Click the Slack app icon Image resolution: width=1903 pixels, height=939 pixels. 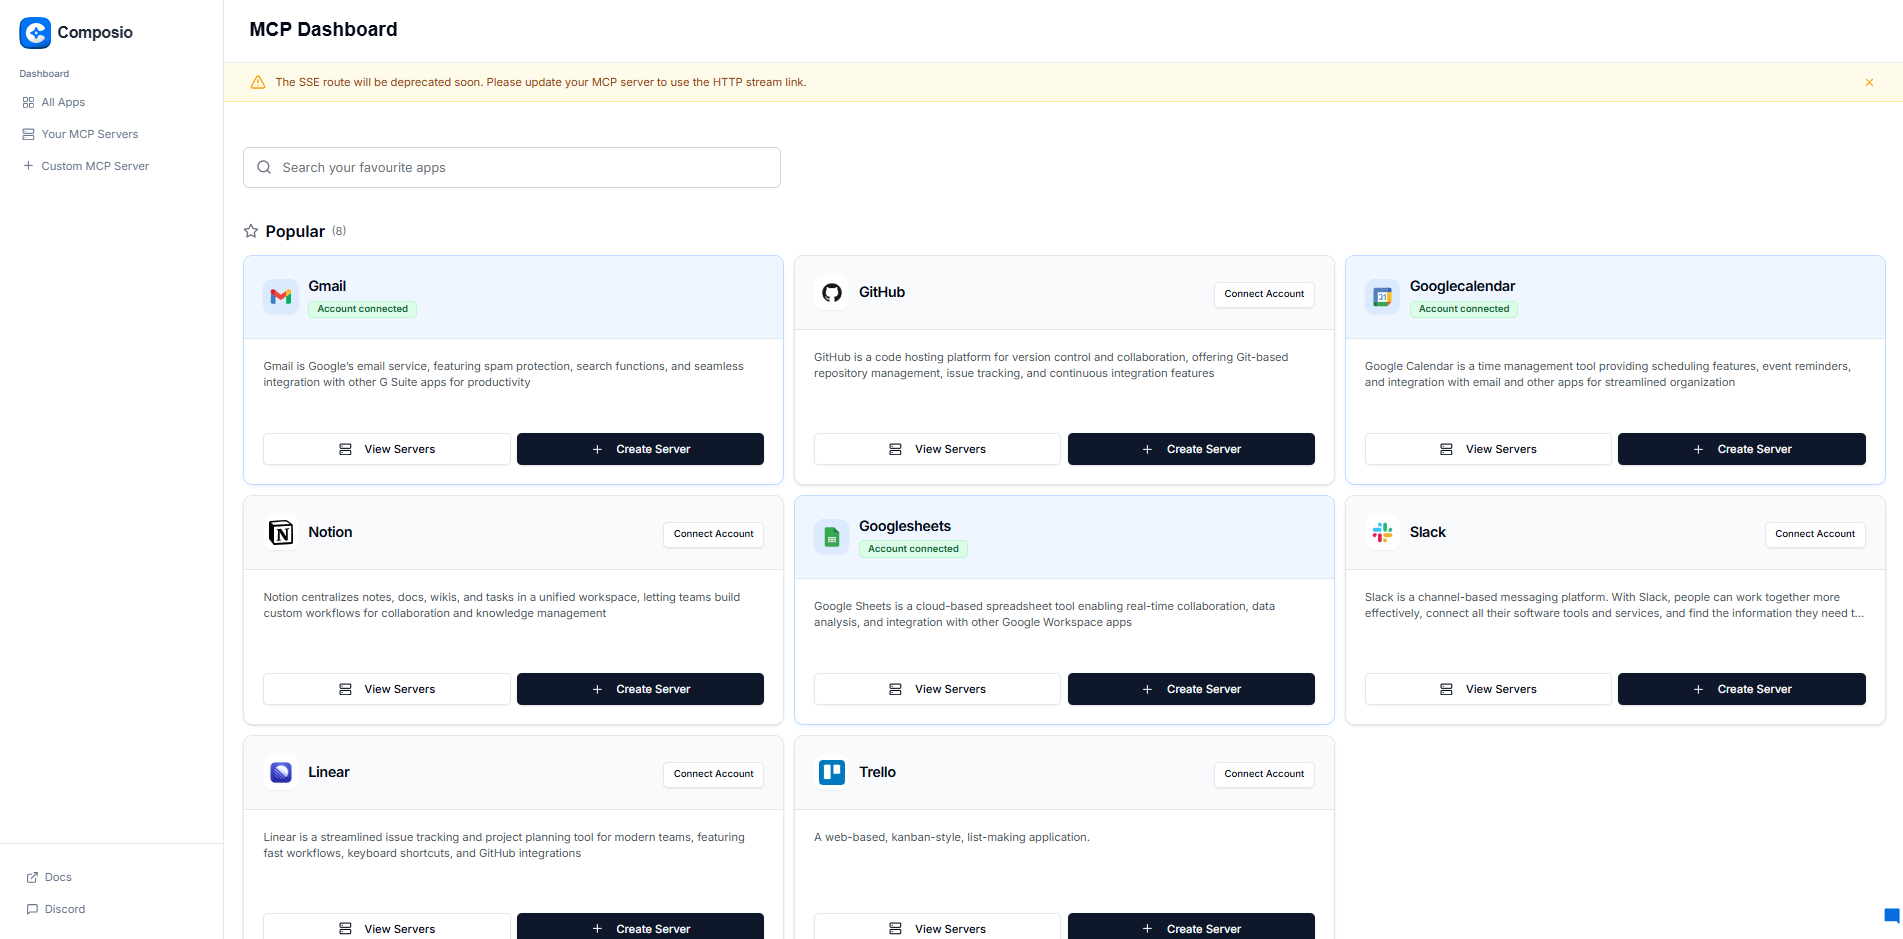tap(1382, 533)
